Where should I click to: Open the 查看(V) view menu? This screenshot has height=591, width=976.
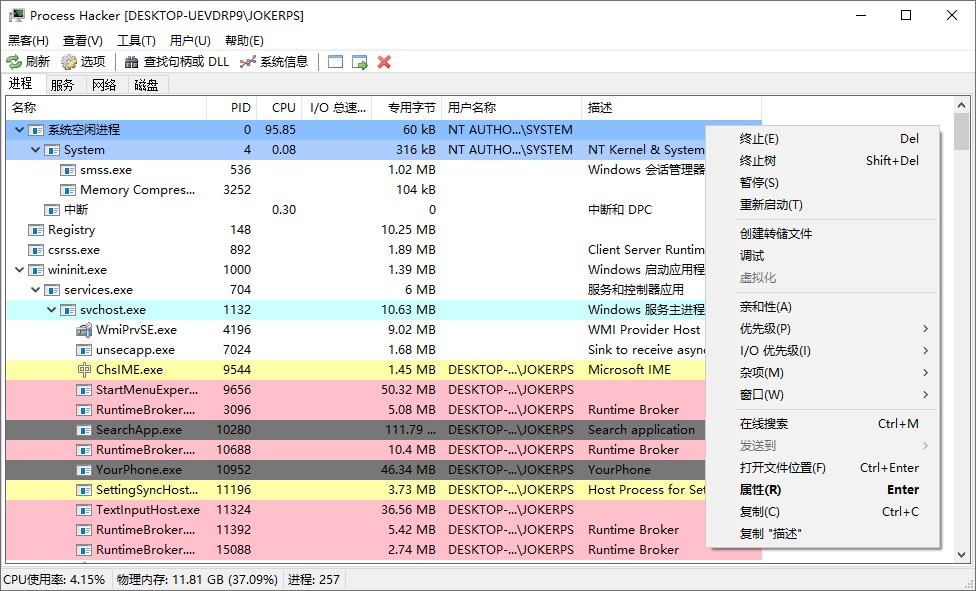(x=83, y=40)
